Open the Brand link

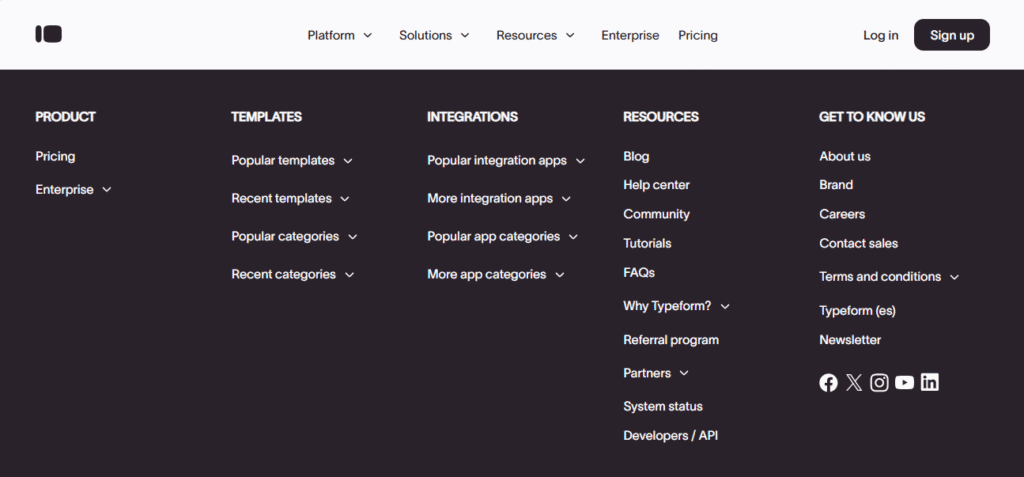[x=836, y=185]
